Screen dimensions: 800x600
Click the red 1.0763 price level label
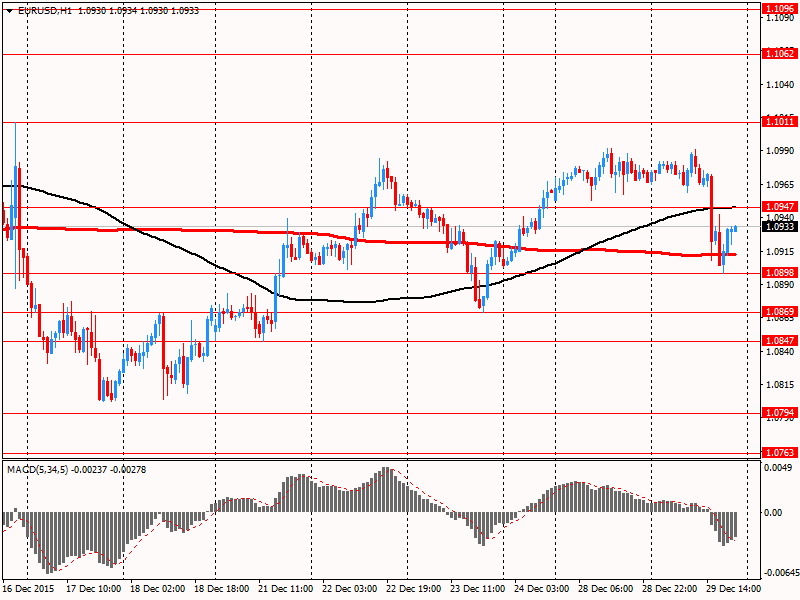tap(780, 453)
